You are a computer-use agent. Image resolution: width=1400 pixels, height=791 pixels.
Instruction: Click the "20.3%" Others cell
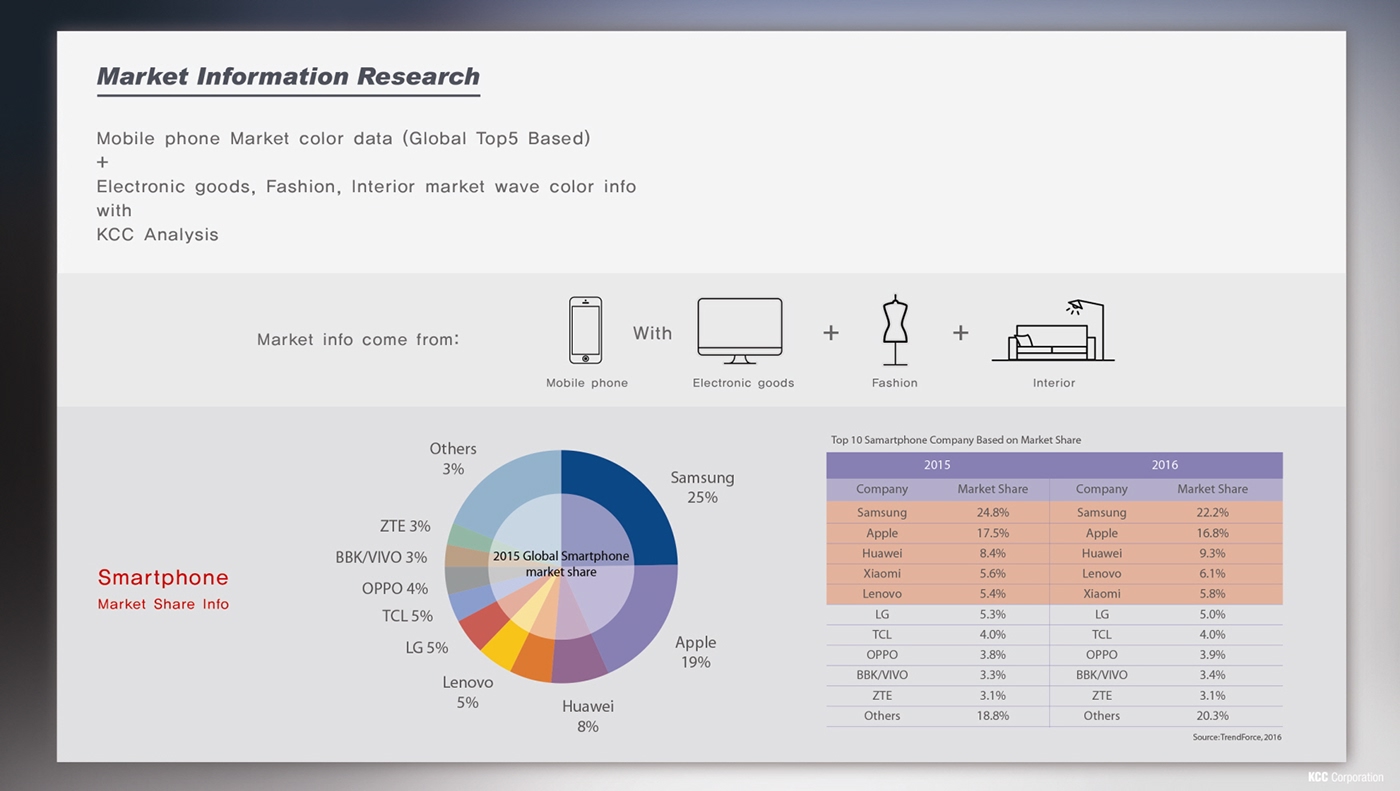1213,716
